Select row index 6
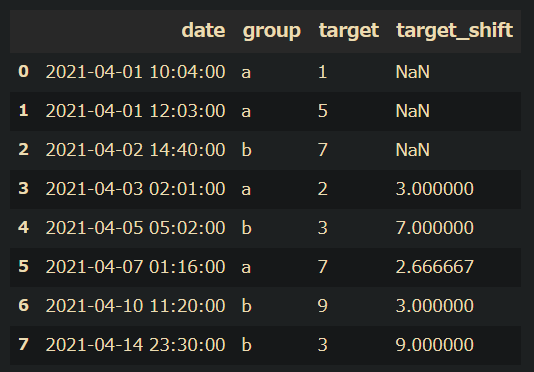534x372 pixels. click(x=23, y=305)
